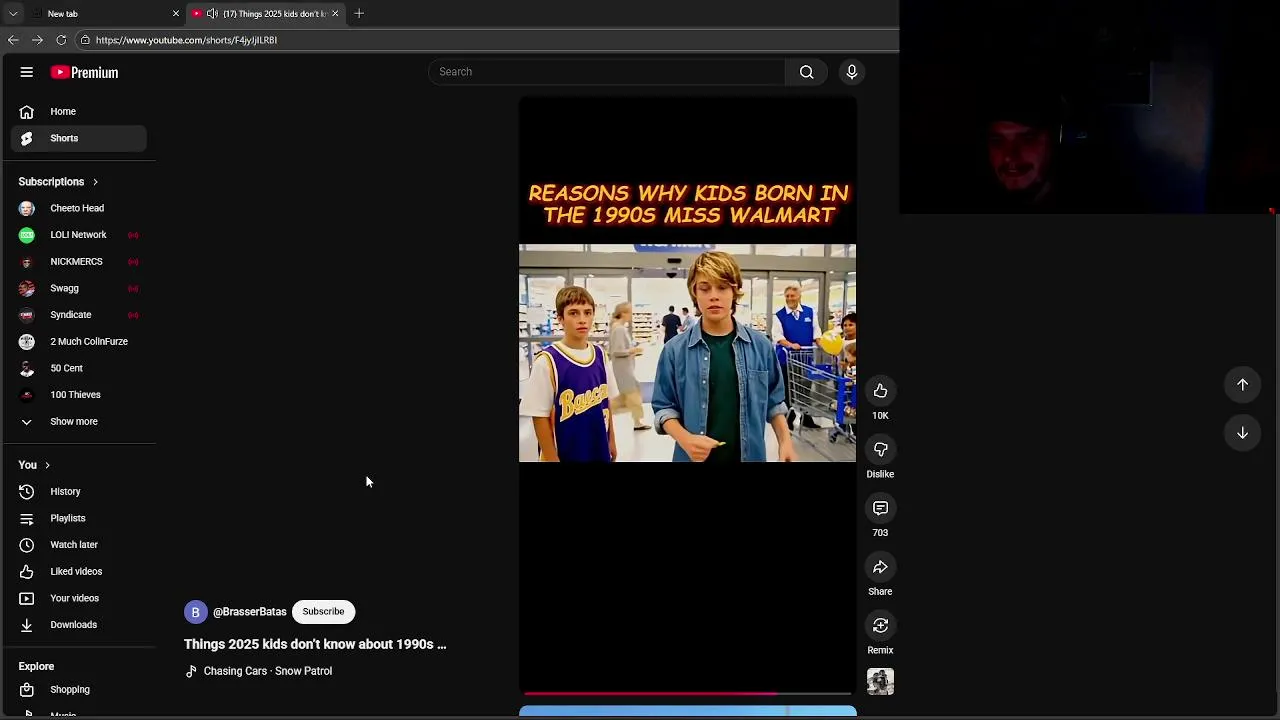
Task: Open Your videos page
Action: [79, 598]
